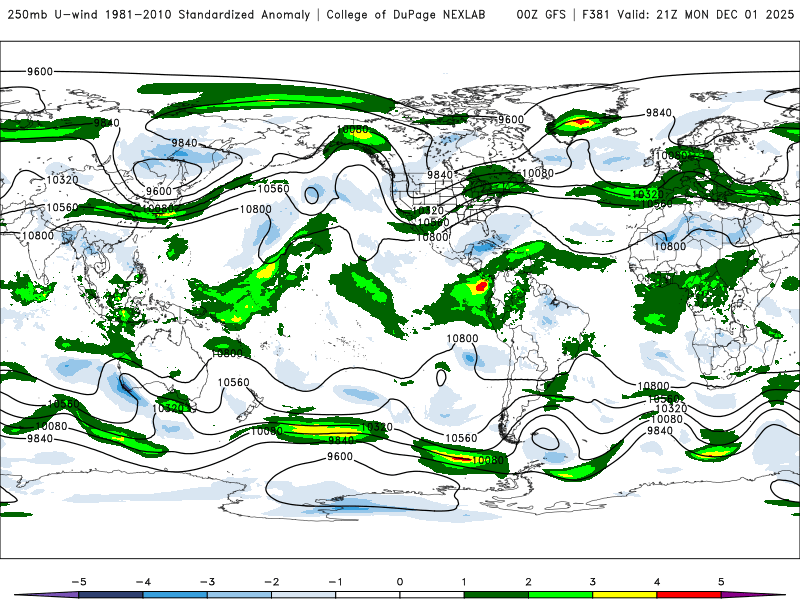This screenshot has width=800, height=600.
Task: Click the '-1' colorbar tick label
Action: click(335, 582)
